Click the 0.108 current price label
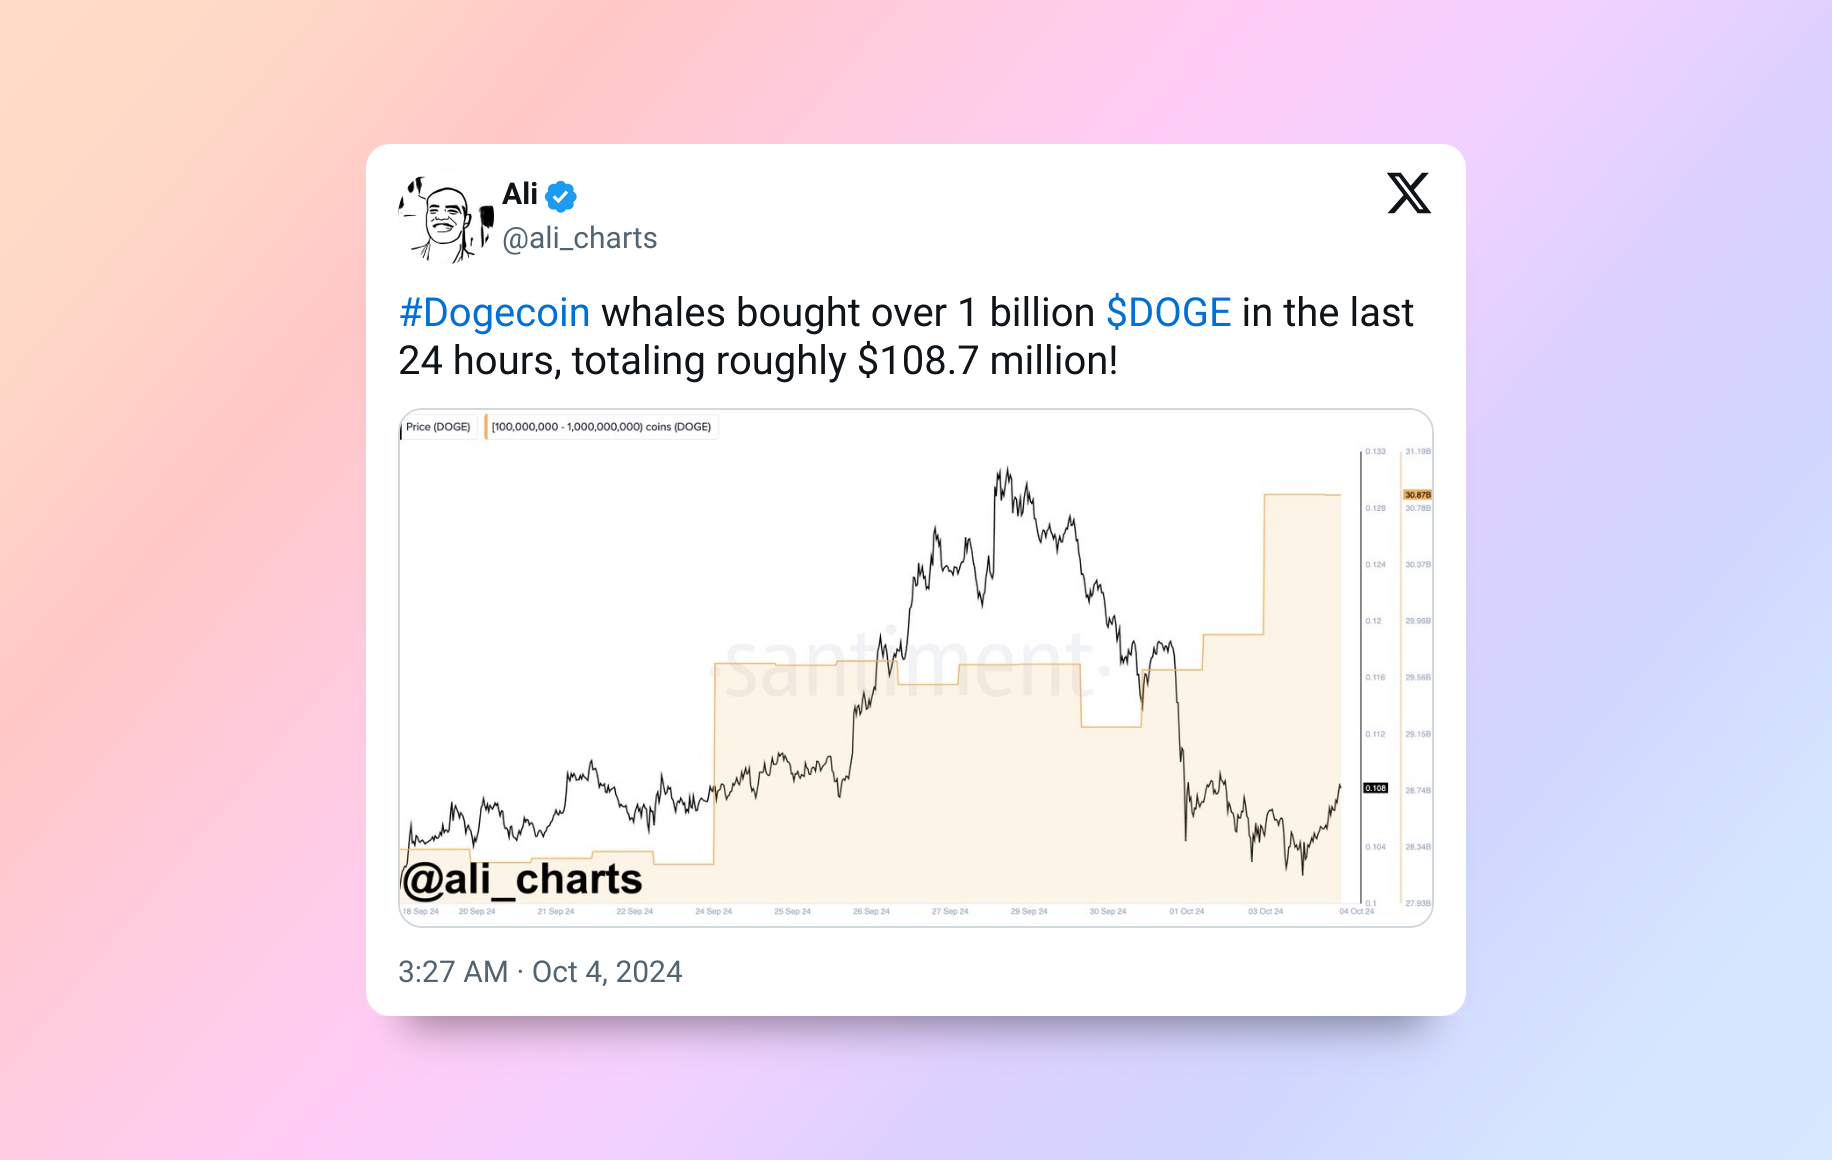The width and height of the screenshot is (1832, 1160). 1376,788
